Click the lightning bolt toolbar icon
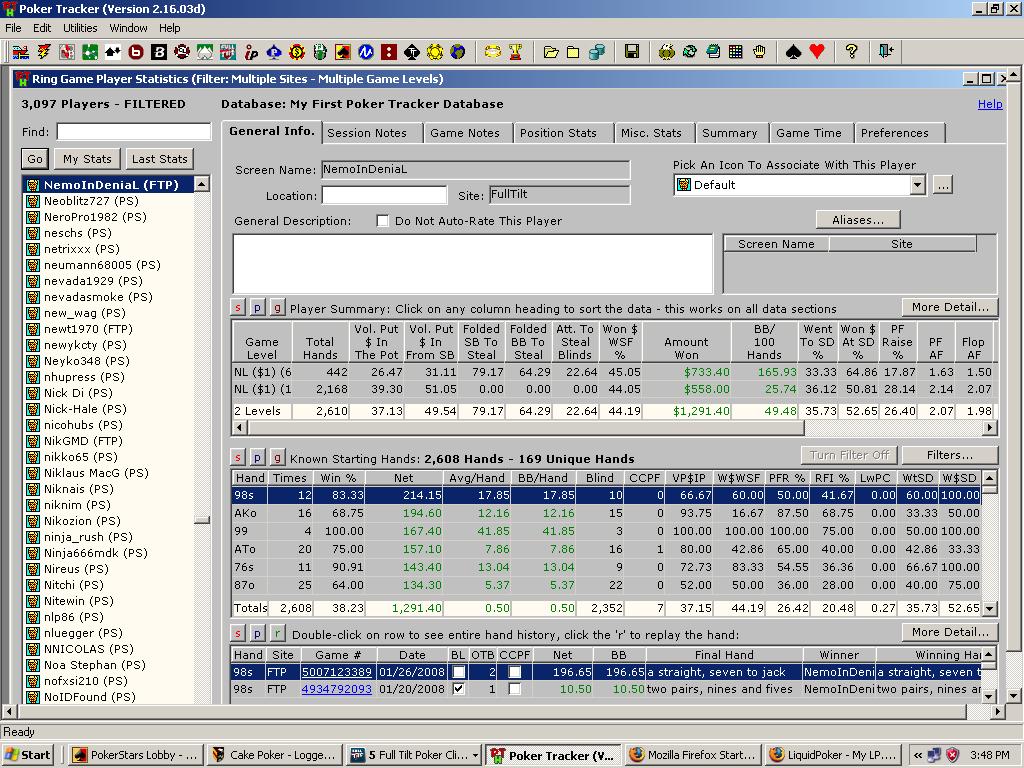1024x768 pixels. click(44, 52)
